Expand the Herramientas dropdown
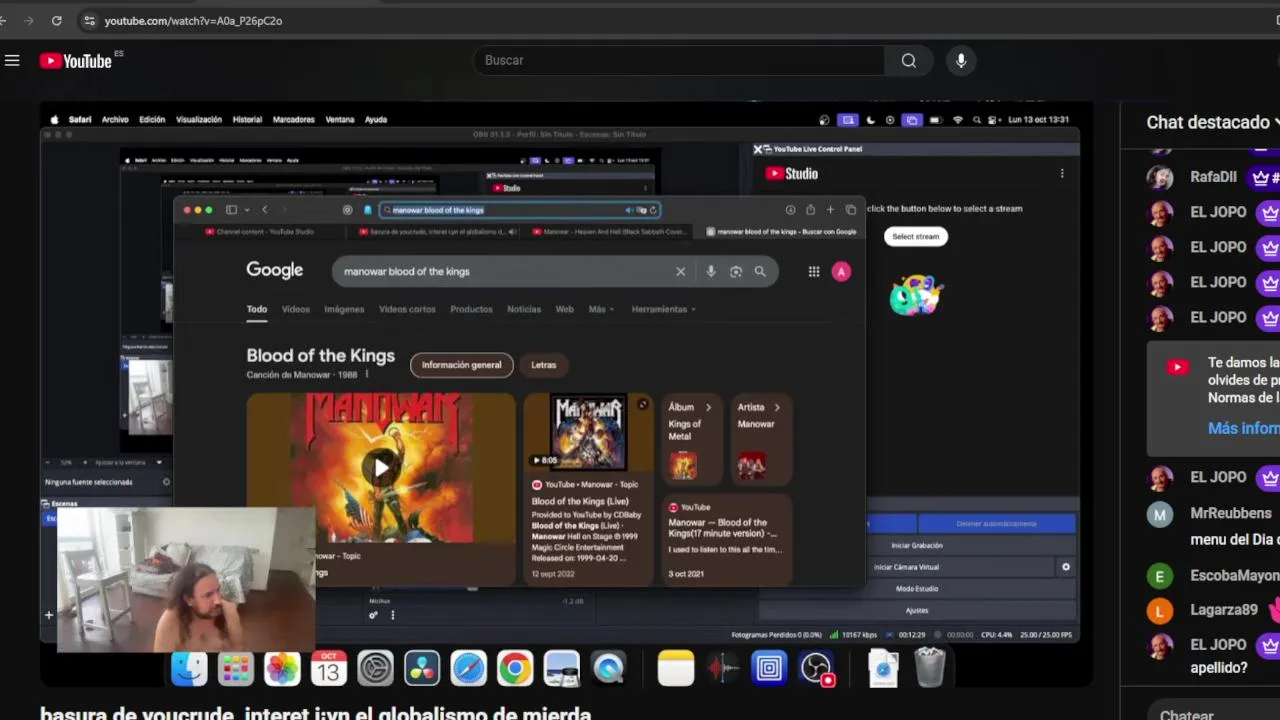 (663, 309)
